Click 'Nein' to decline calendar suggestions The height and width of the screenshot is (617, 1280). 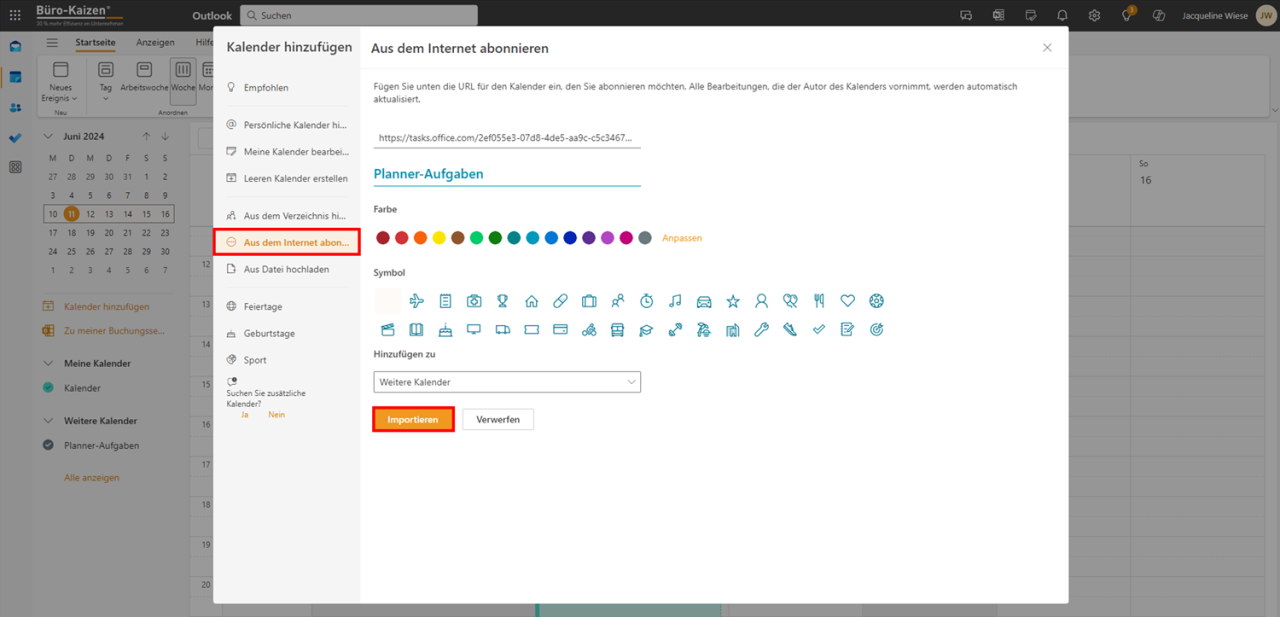pyautogui.click(x=276, y=414)
